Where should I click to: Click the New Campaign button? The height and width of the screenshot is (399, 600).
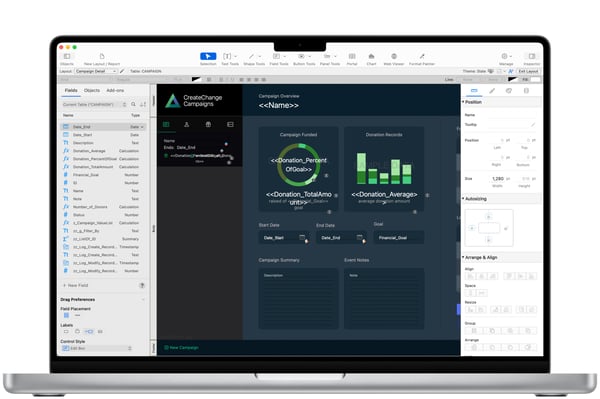[x=181, y=348]
